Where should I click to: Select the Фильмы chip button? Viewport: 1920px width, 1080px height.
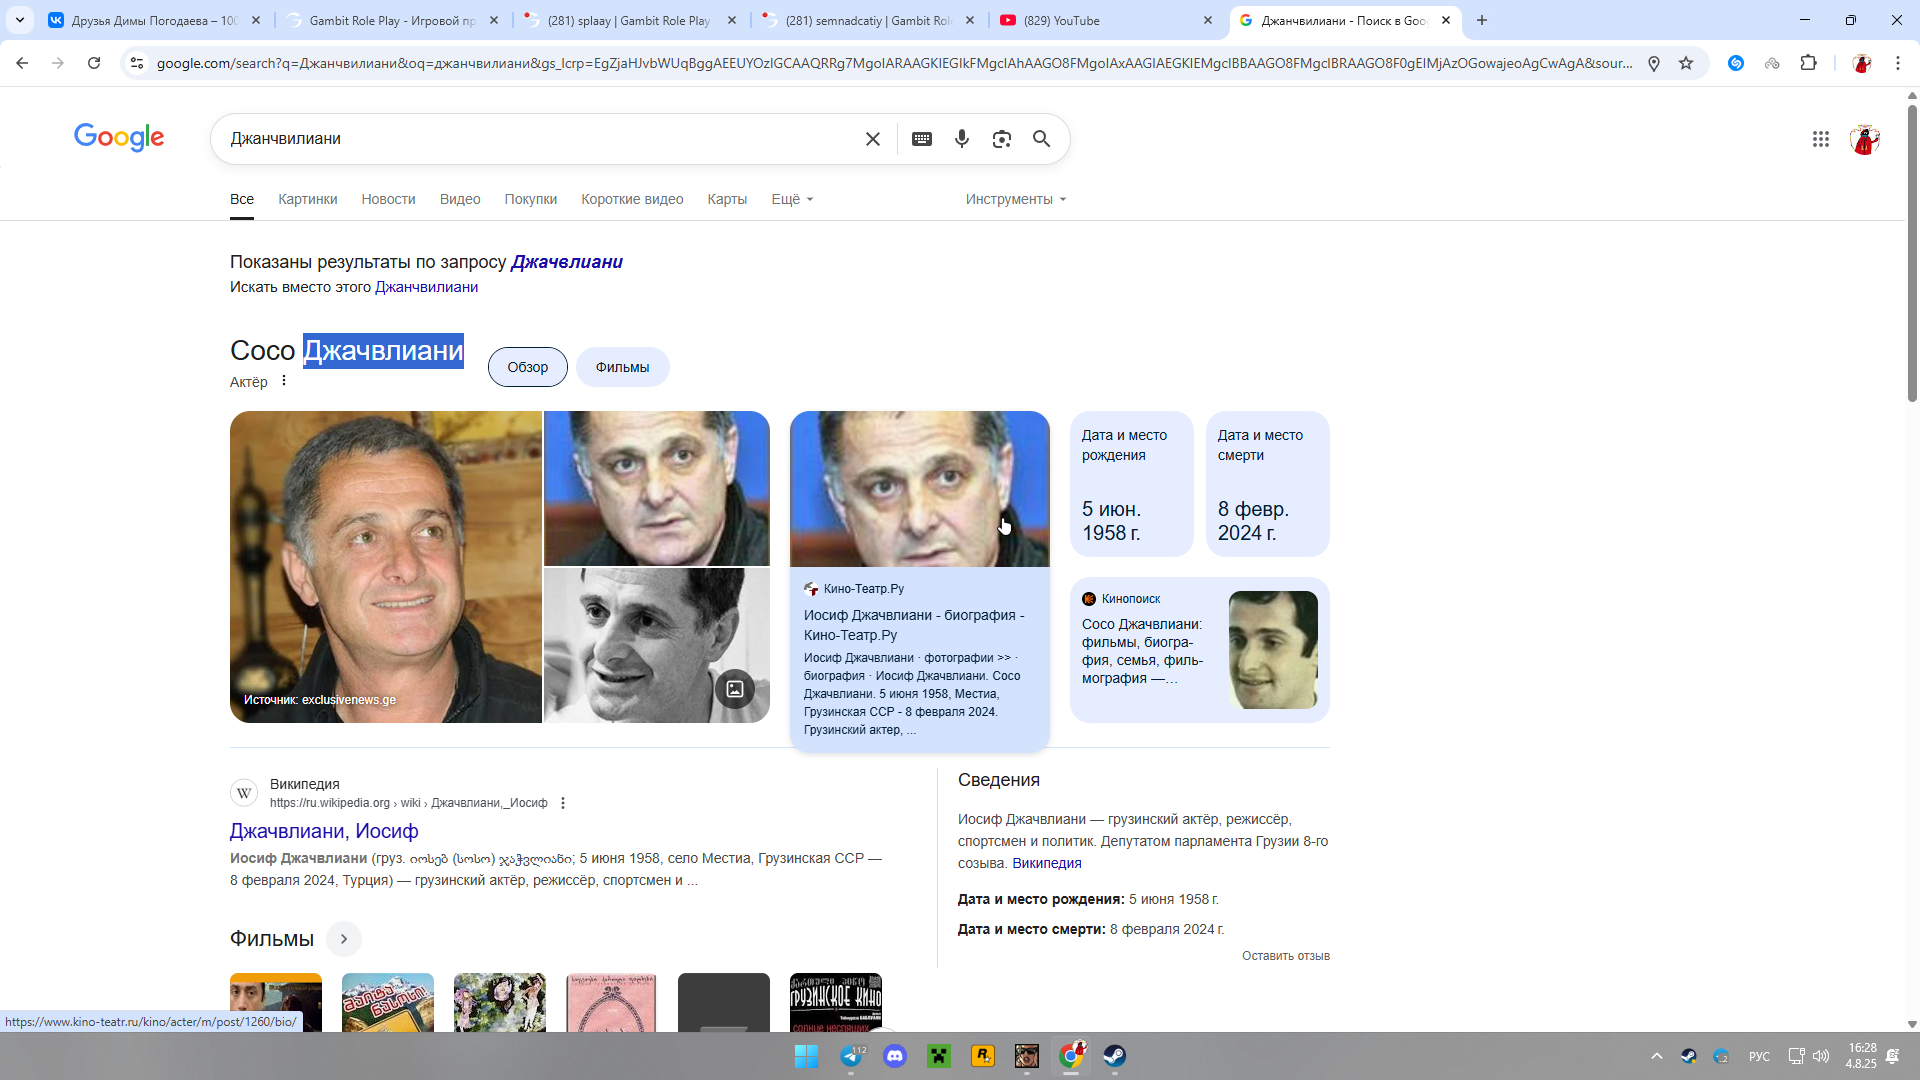[622, 367]
